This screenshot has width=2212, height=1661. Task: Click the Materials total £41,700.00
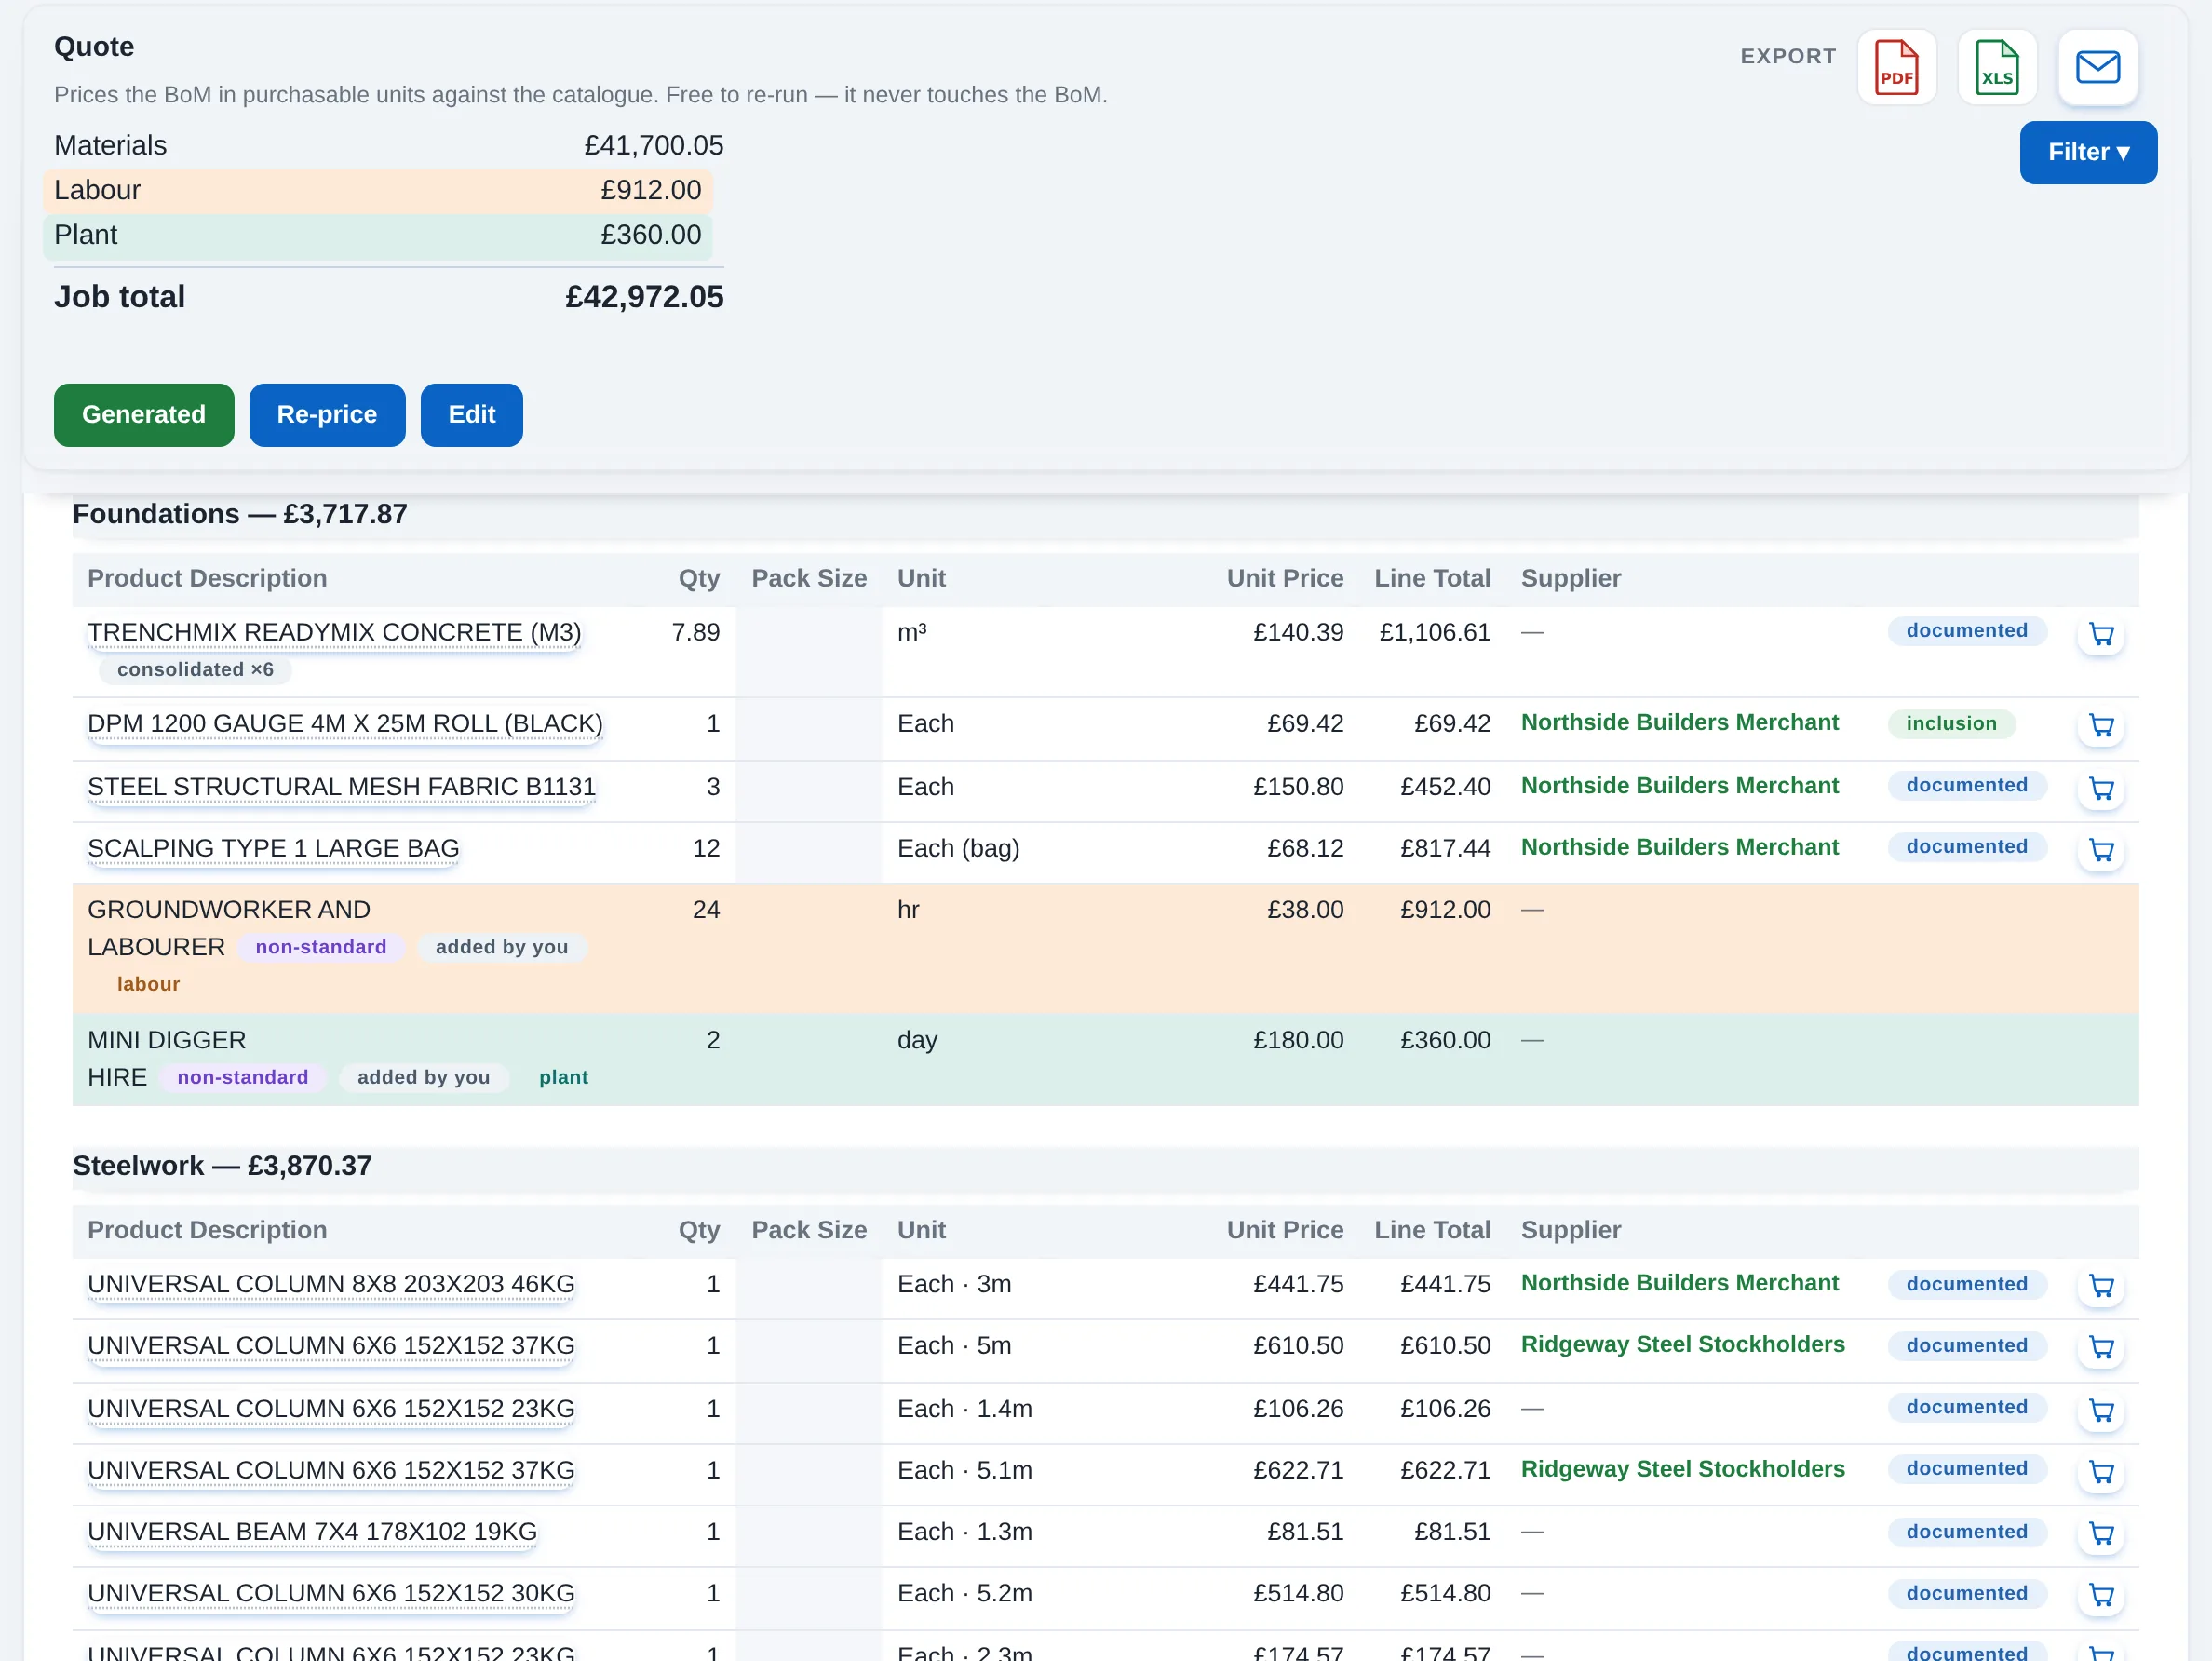click(x=653, y=145)
